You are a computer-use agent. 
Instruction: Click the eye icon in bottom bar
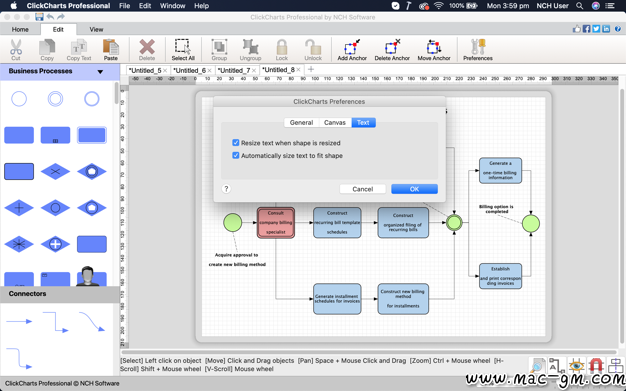(576, 365)
